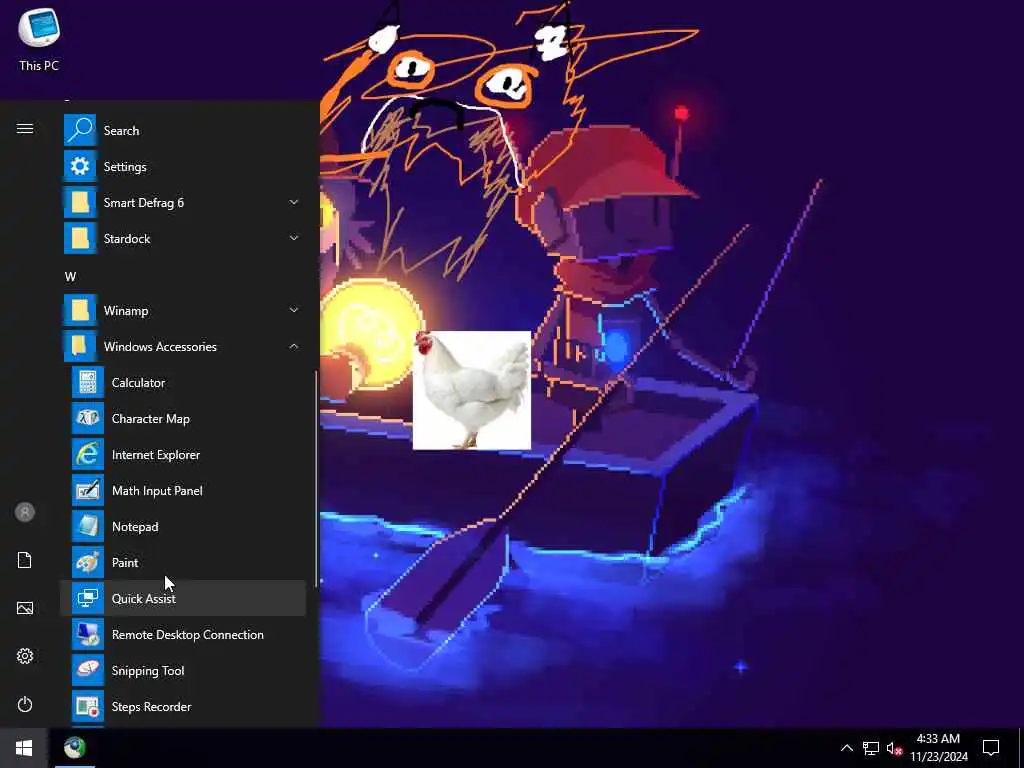Select the 'Character Map' entry text
Screen dimensions: 1024x768
point(151,419)
